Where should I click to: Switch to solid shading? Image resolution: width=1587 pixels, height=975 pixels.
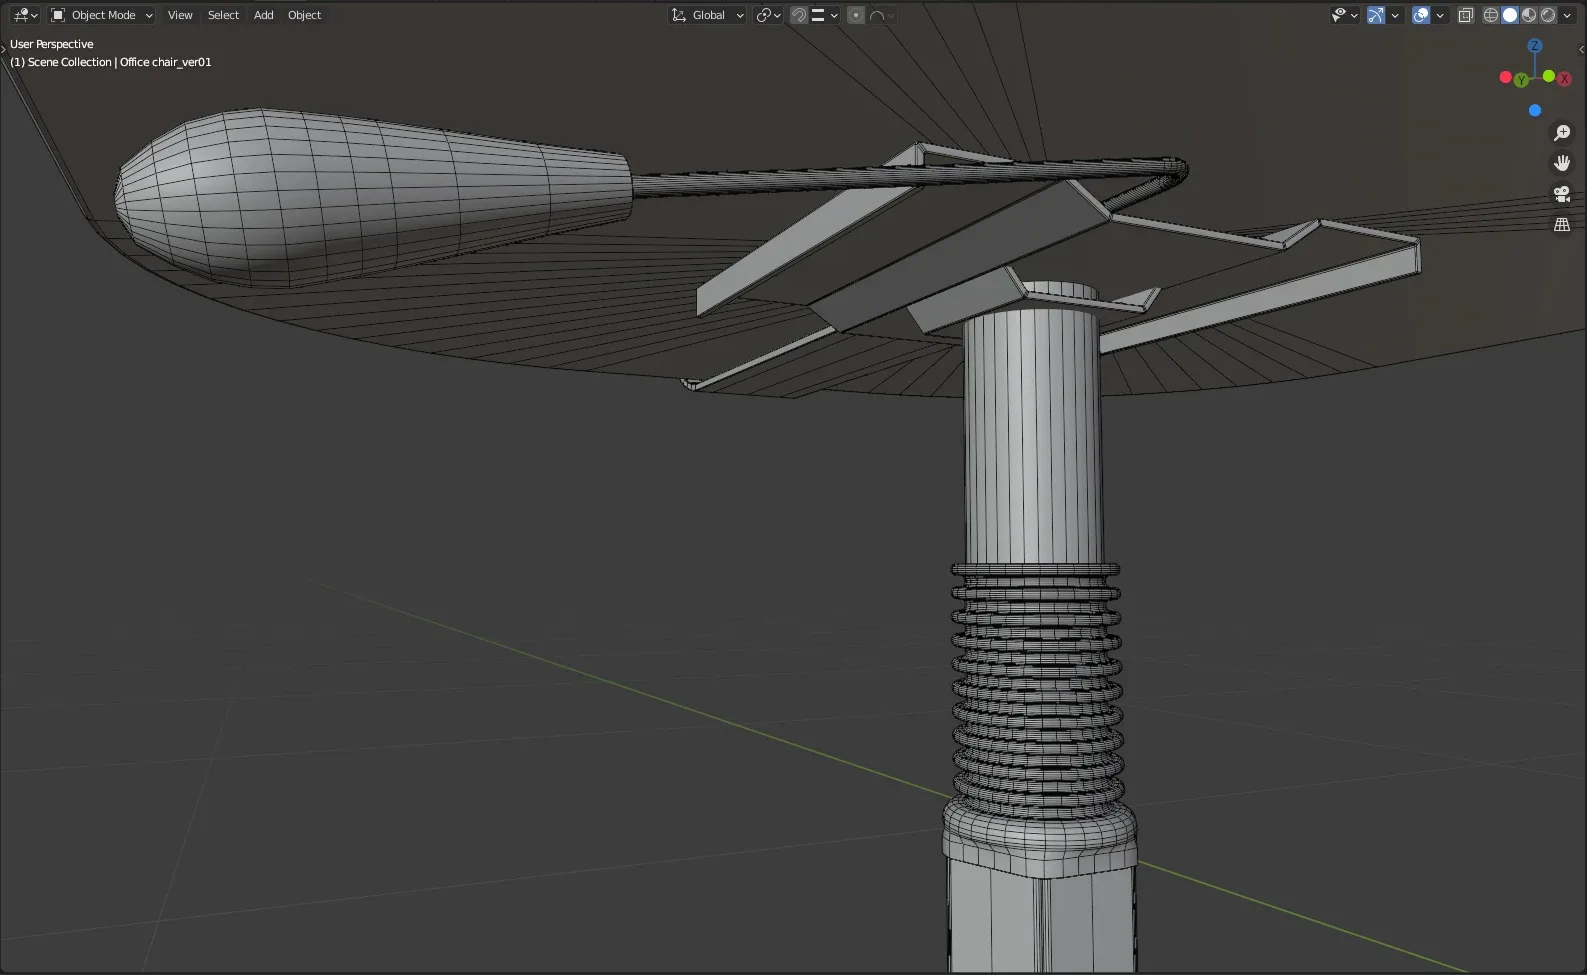pos(1510,15)
